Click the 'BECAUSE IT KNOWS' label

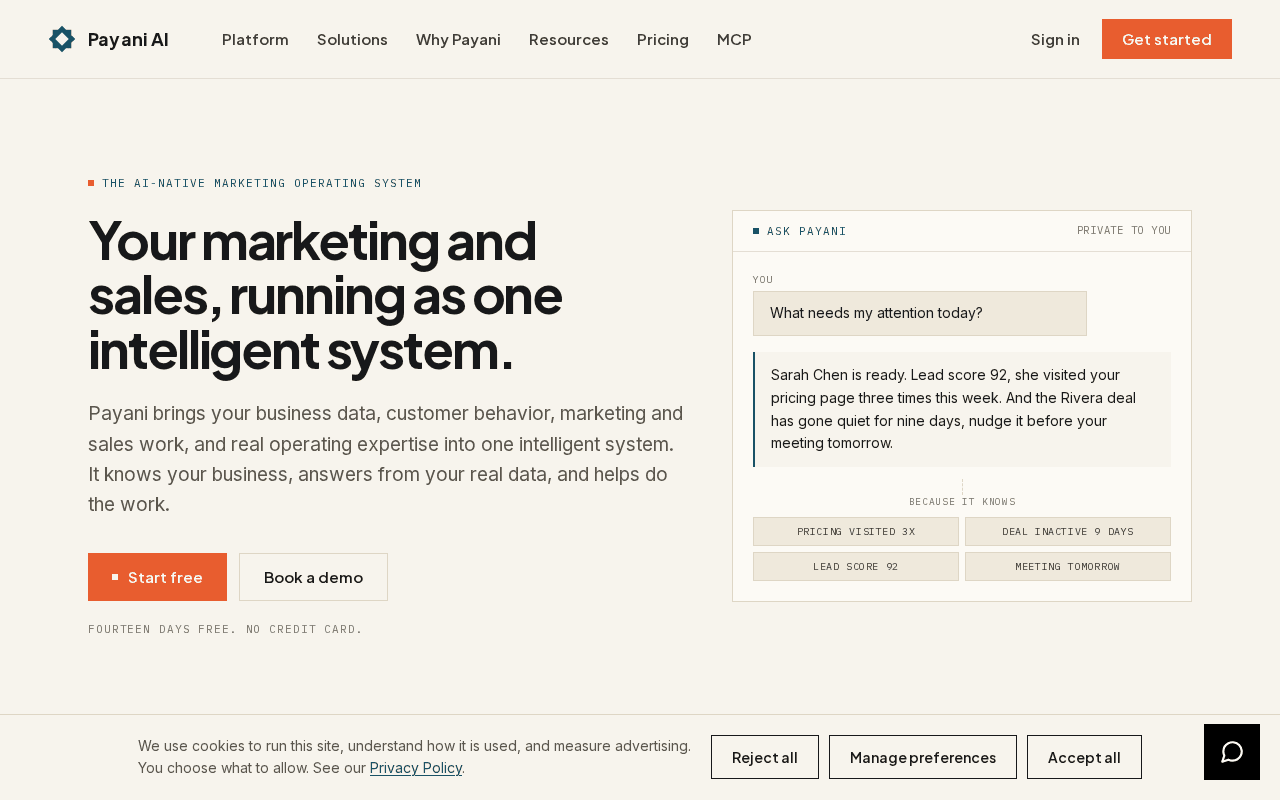click(962, 502)
